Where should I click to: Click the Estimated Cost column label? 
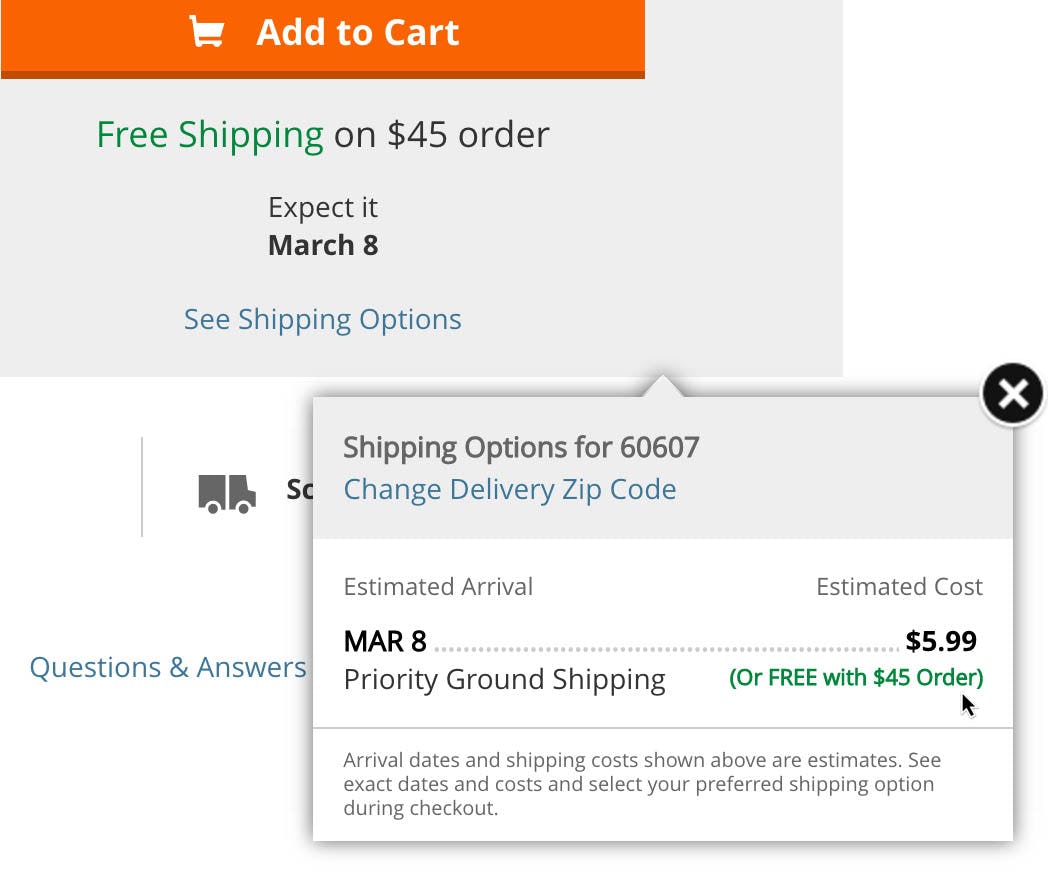(x=899, y=587)
